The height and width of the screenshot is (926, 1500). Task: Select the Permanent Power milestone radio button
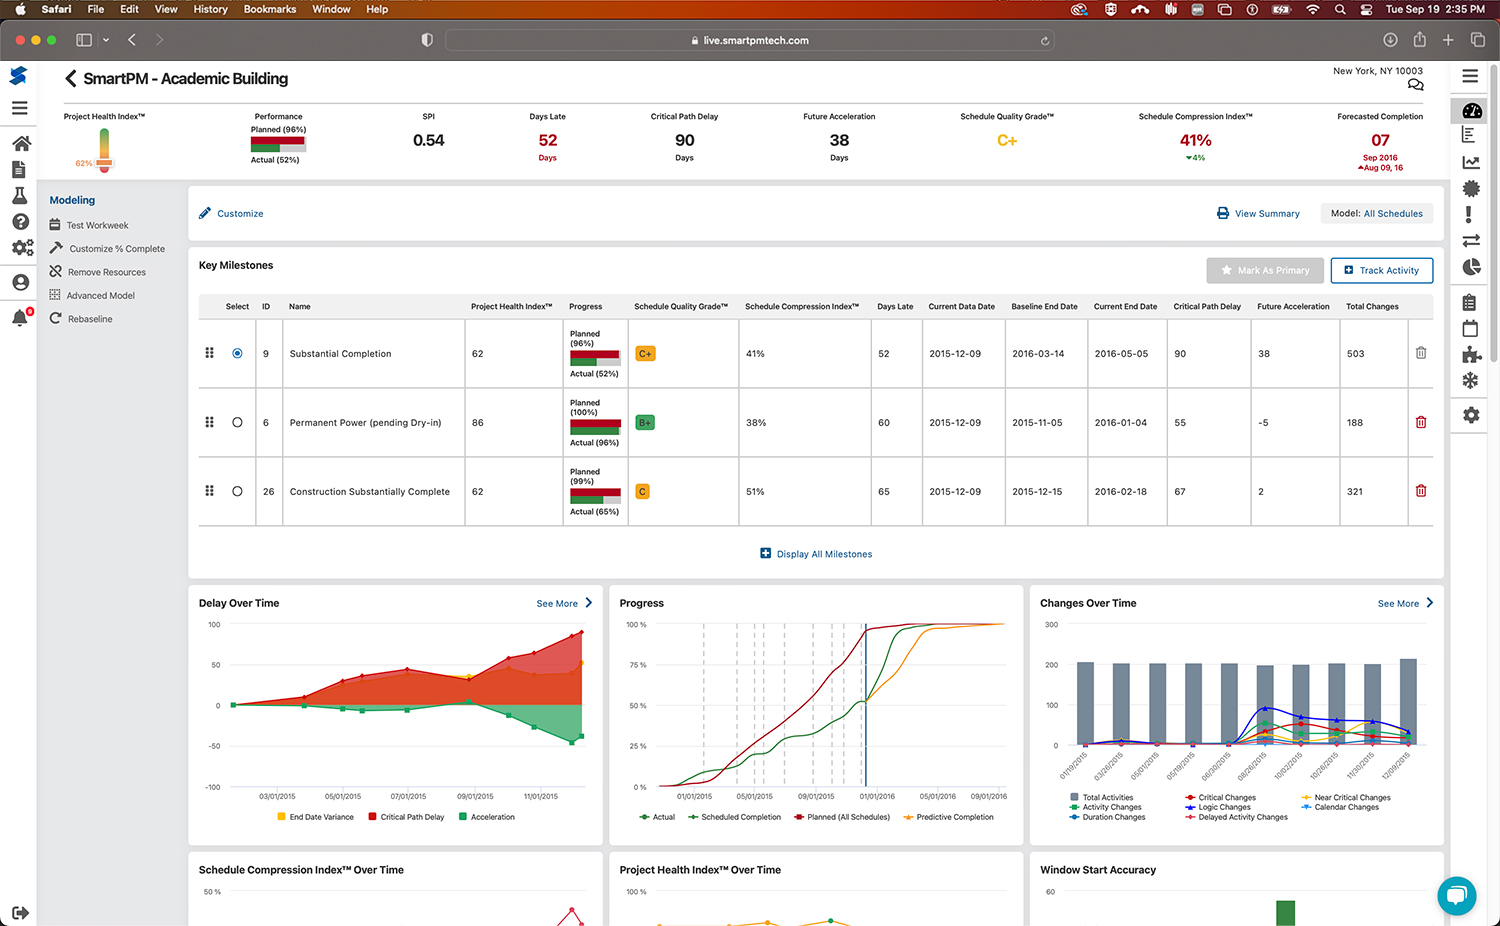[237, 422]
